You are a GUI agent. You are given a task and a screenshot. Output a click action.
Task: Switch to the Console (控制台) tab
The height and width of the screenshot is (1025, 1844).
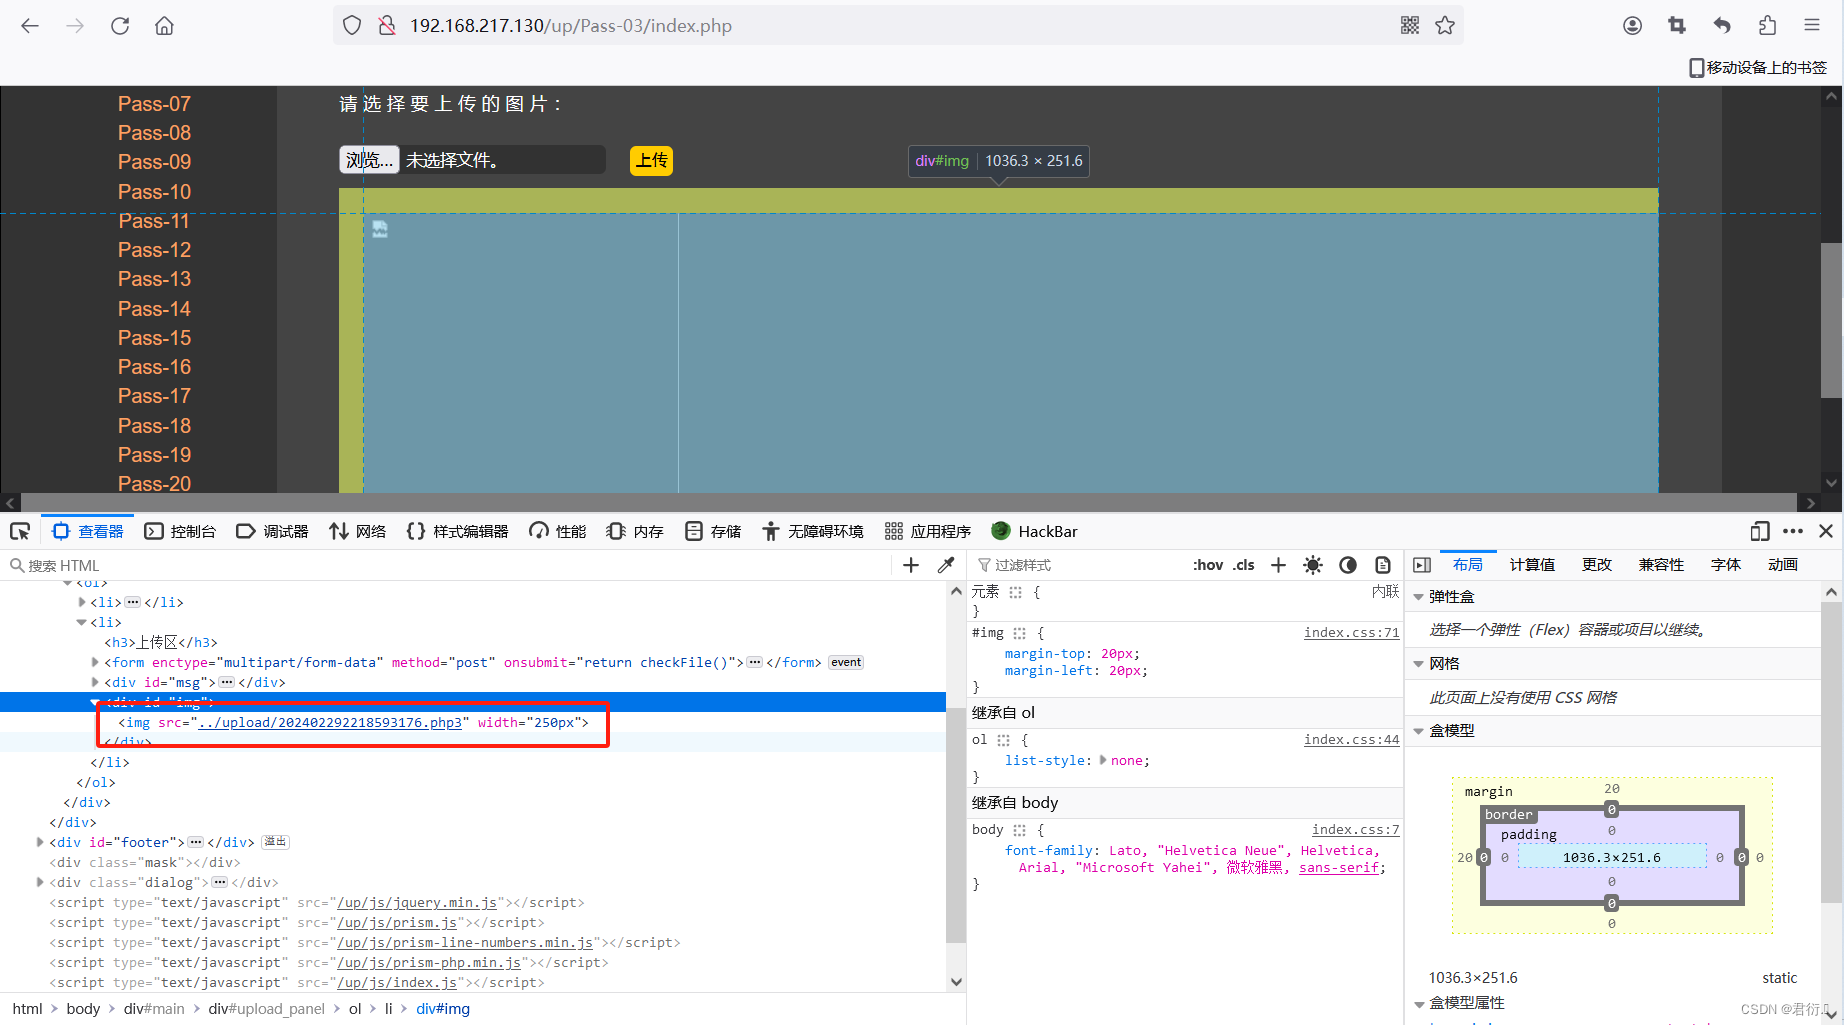(180, 531)
